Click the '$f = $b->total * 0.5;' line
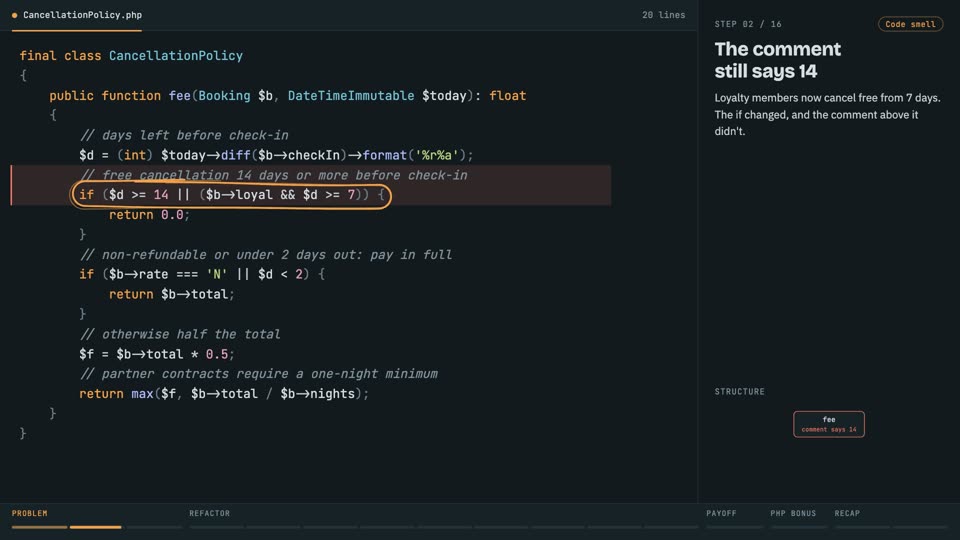Image resolution: width=960 pixels, height=540 pixels. (157, 354)
